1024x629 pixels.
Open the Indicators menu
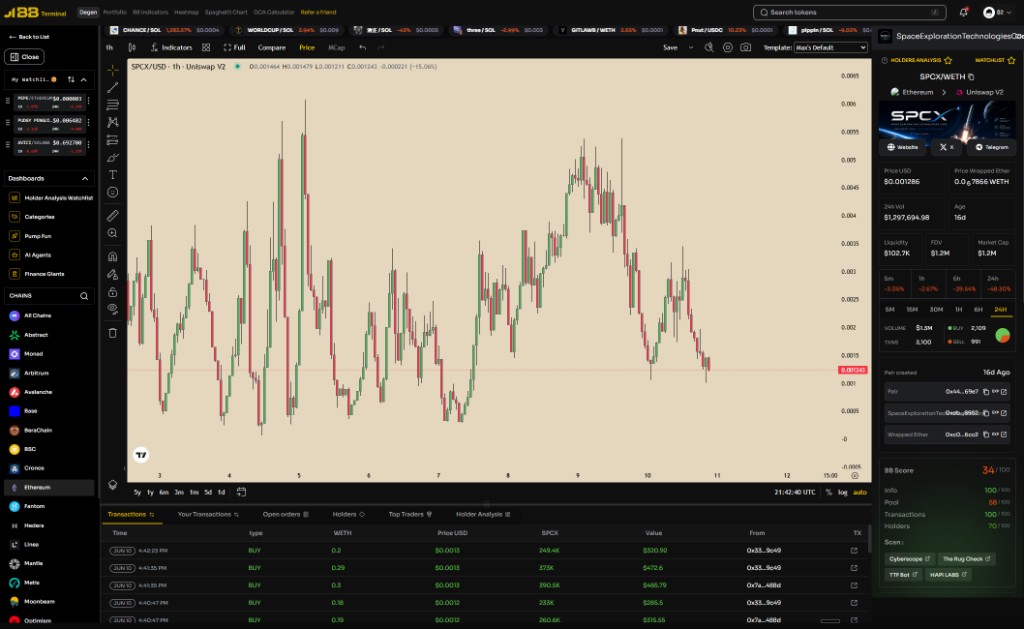pos(171,47)
